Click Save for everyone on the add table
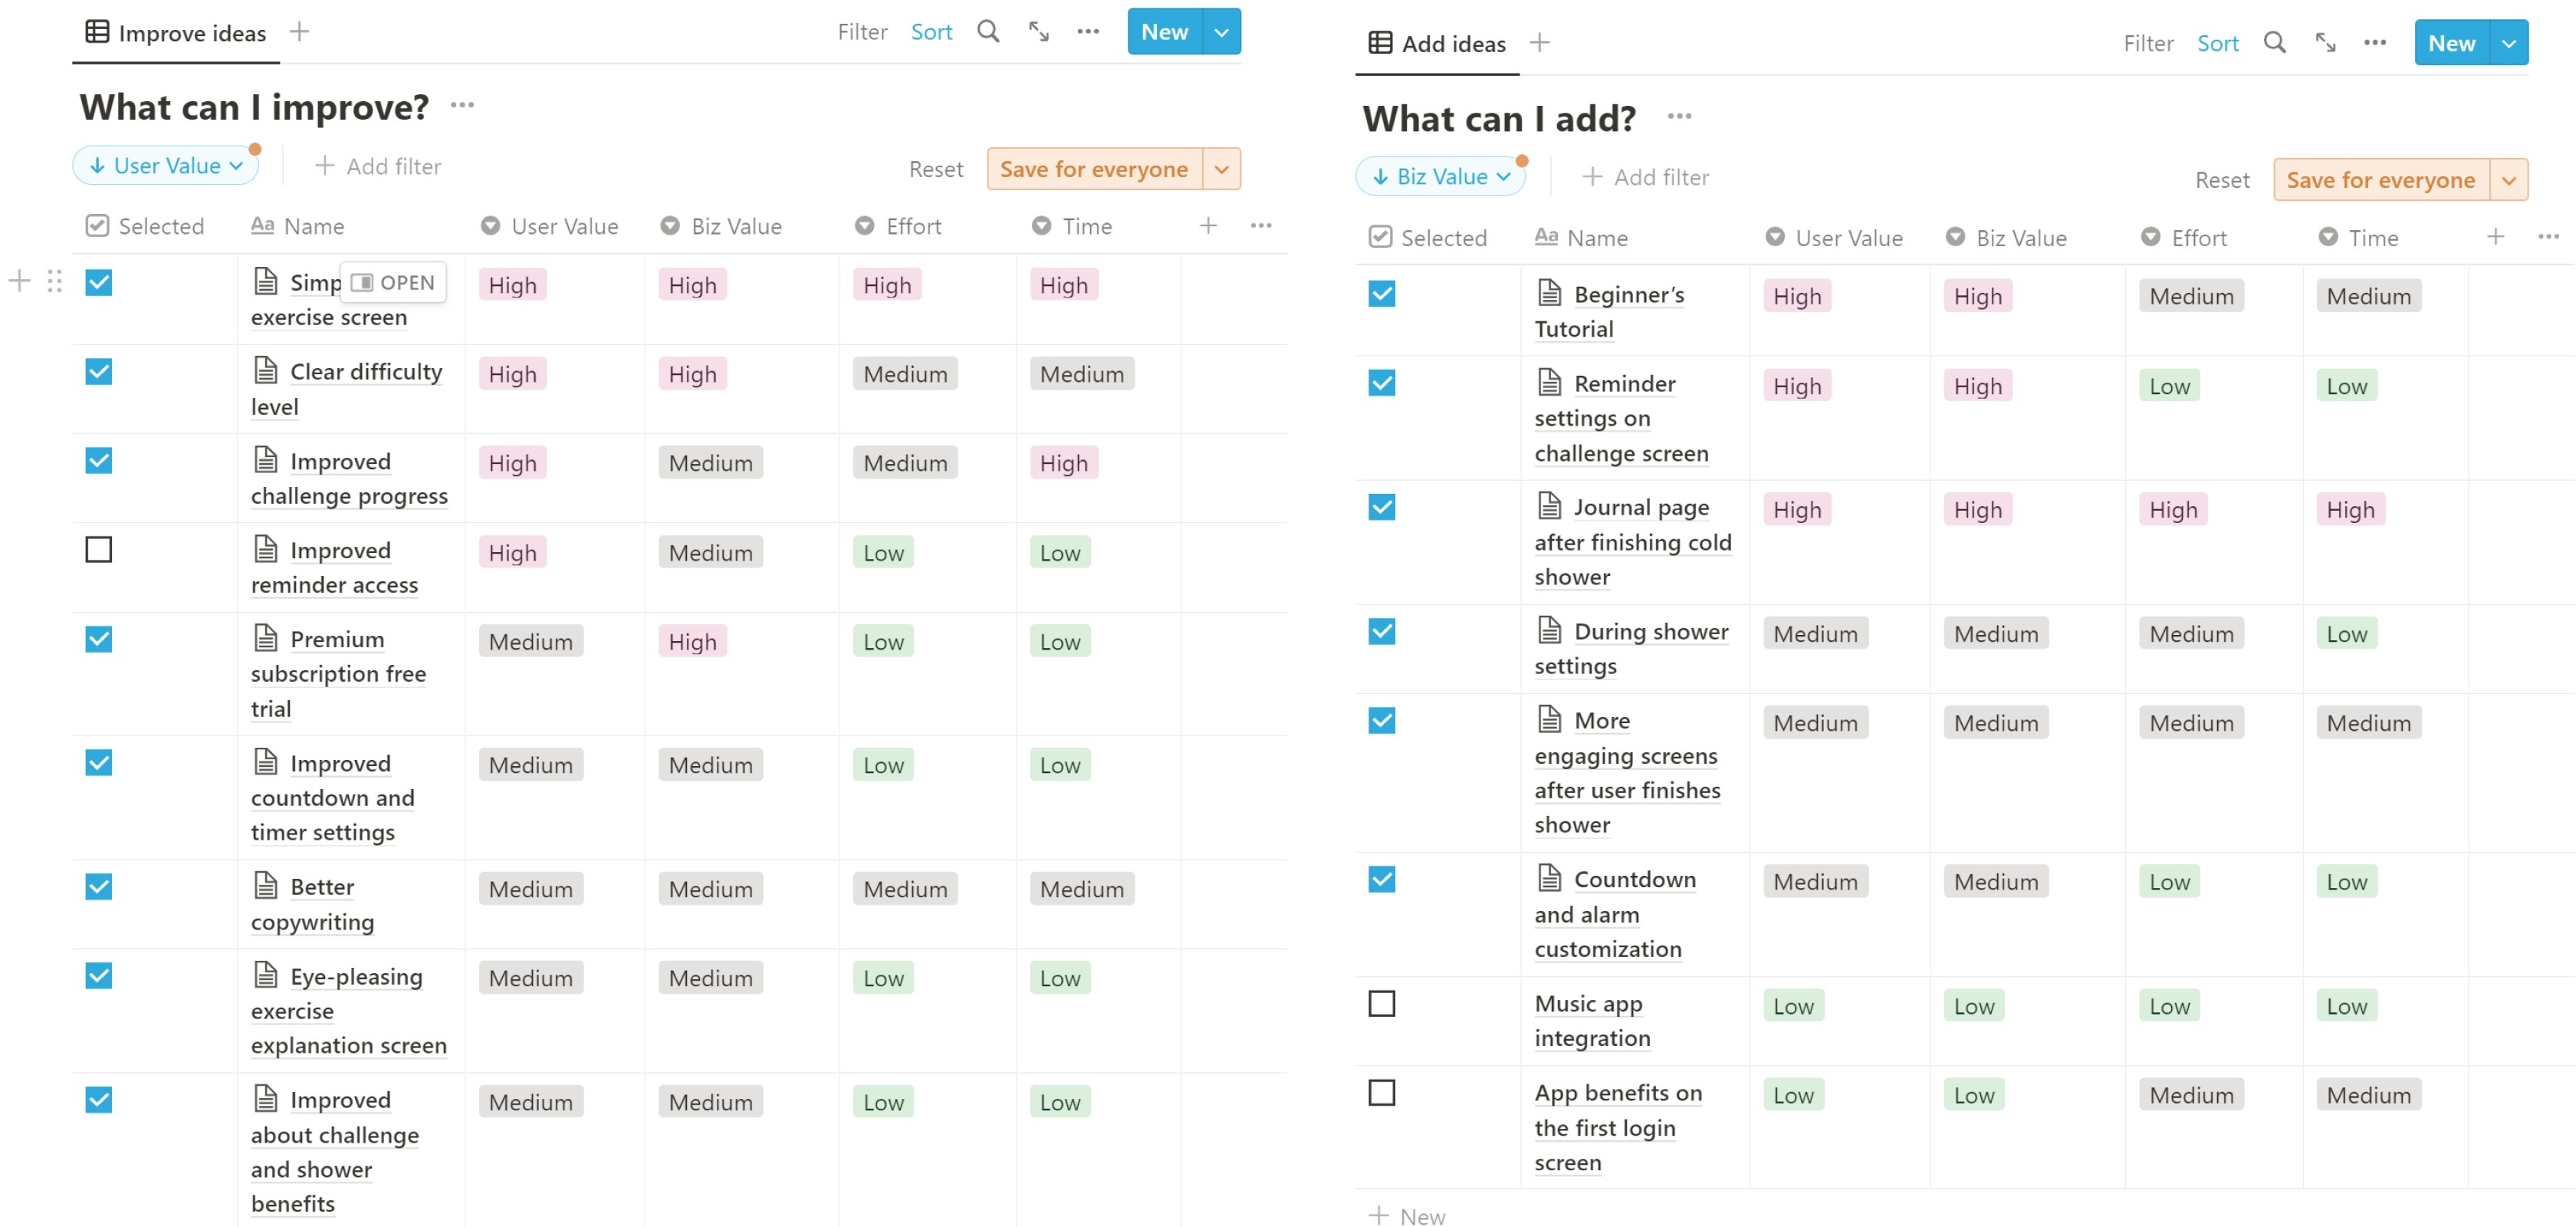Image resolution: width=2576 pixels, height=1227 pixels. pyautogui.click(x=2380, y=180)
